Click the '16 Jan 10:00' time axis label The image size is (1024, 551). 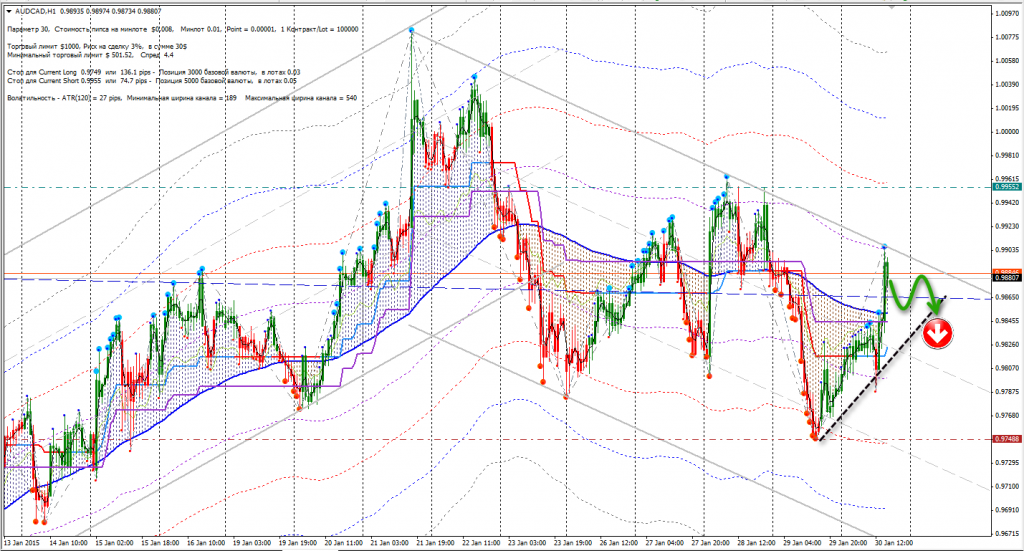[206, 543]
